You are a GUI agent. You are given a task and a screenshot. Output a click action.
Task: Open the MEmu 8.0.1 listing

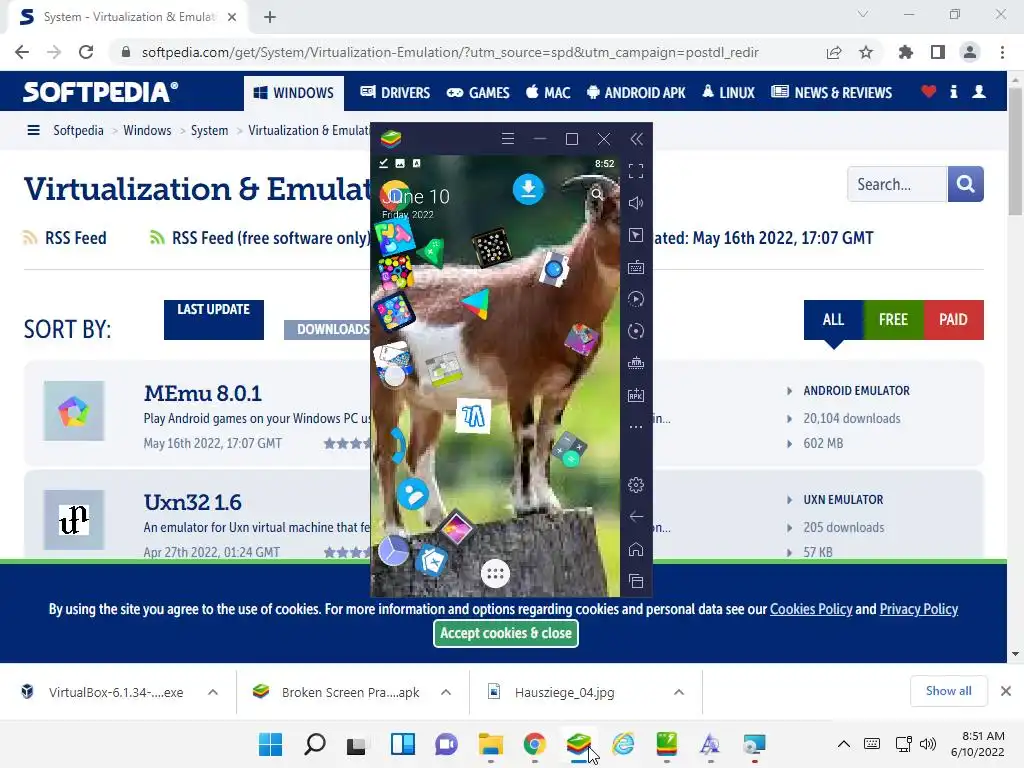click(x=202, y=394)
